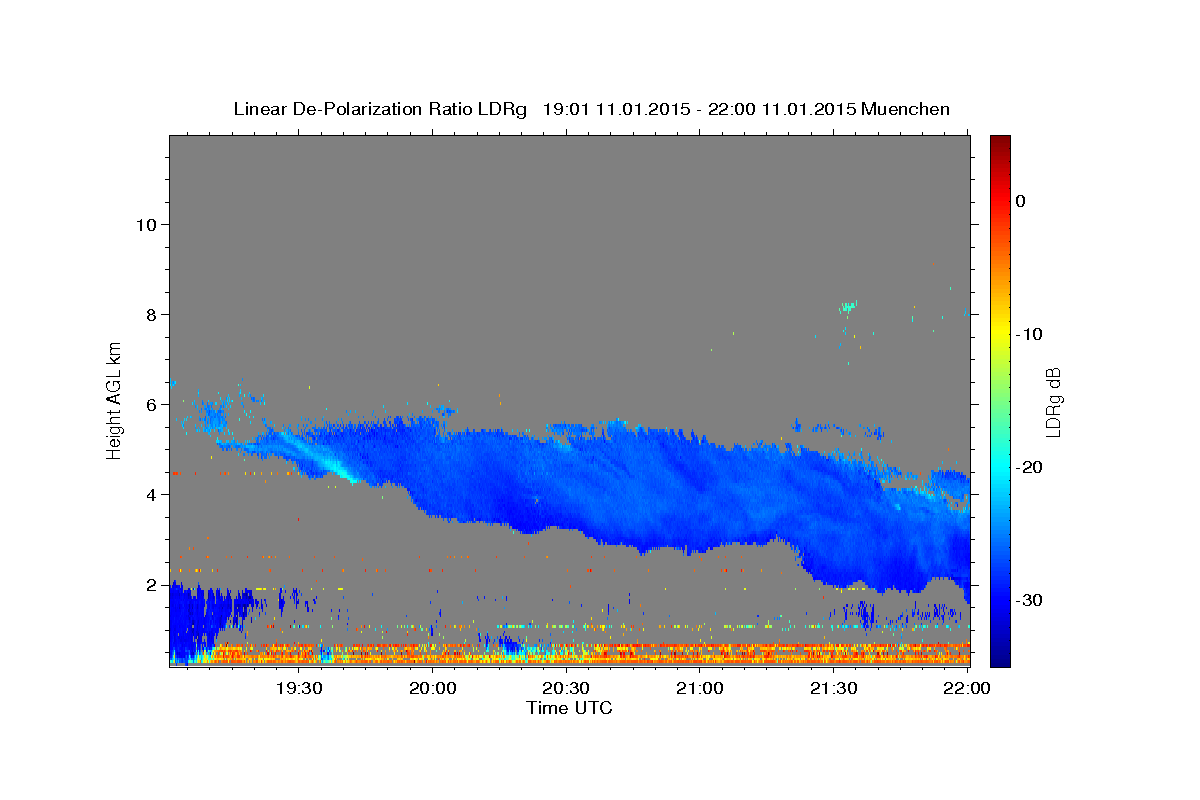Image resolution: width=1200 pixels, height=800 pixels.
Task: Click the dark red top of the colorbar
Action: 1000,145
